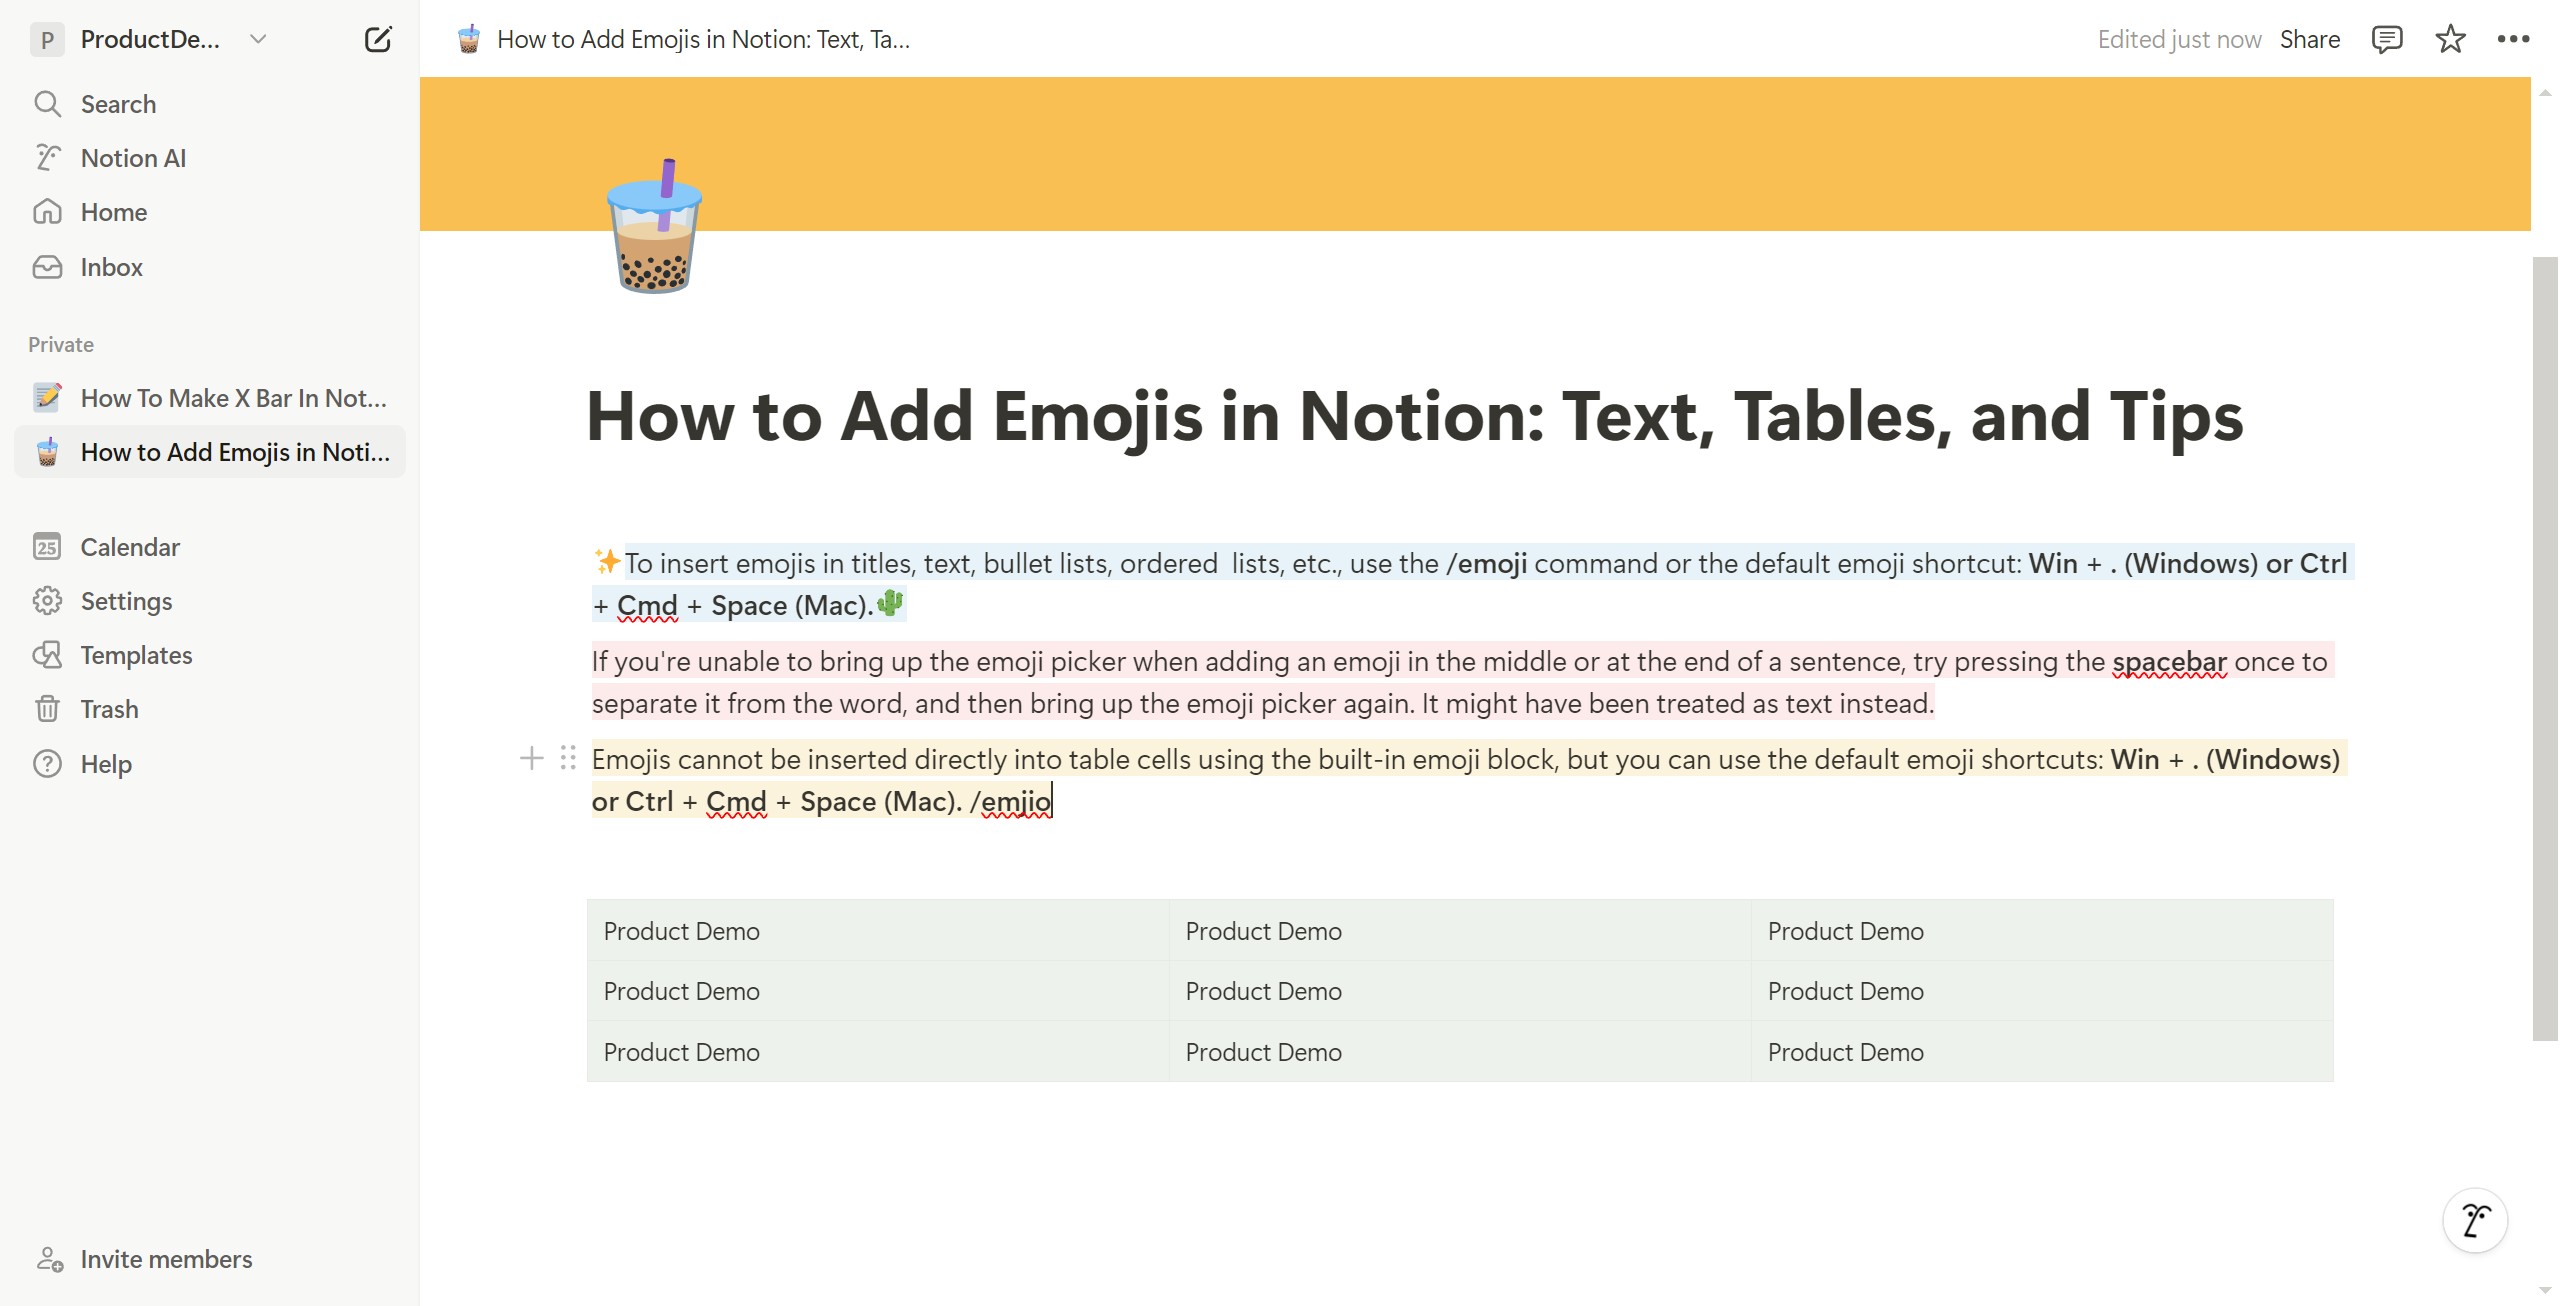
Task: Click the plus add block icon
Action: point(531,759)
